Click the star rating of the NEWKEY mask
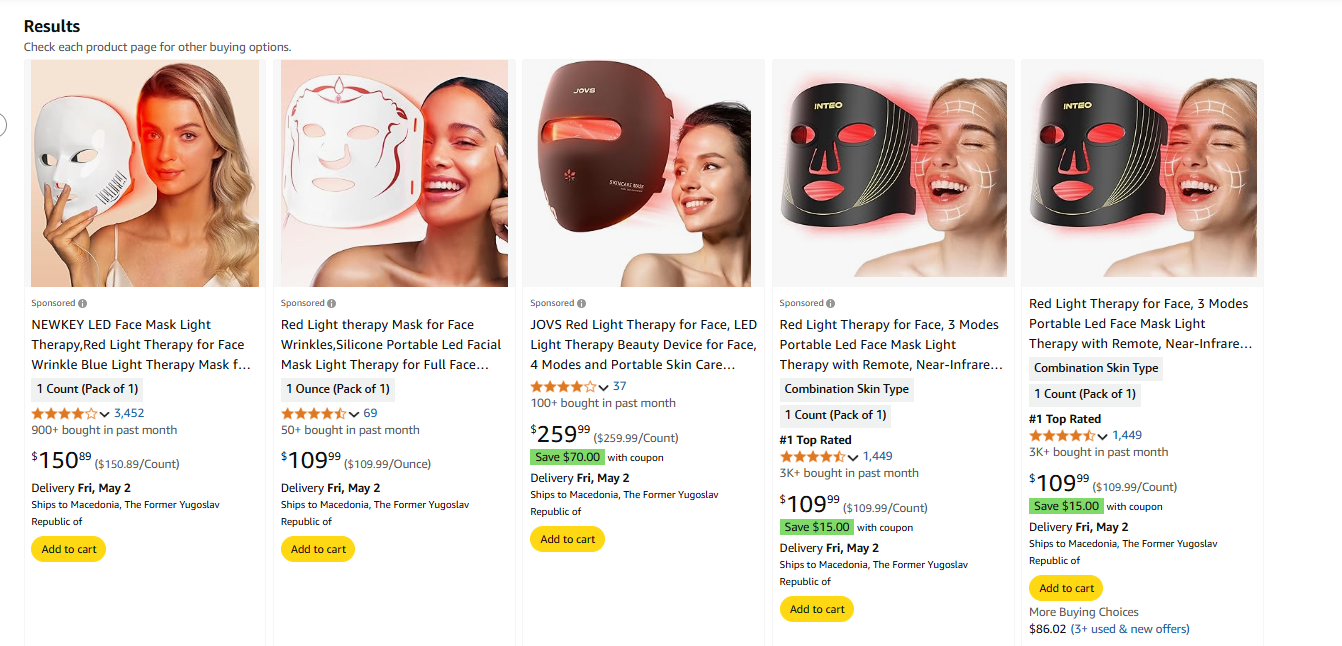Screen dimensions: 1342x646 [65, 413]
